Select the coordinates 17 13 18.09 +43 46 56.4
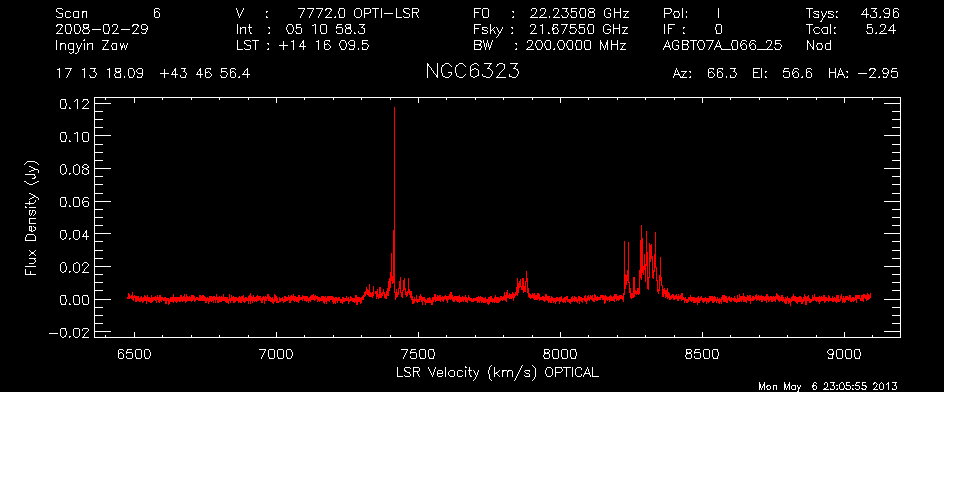962x490 pixels. 153,74
